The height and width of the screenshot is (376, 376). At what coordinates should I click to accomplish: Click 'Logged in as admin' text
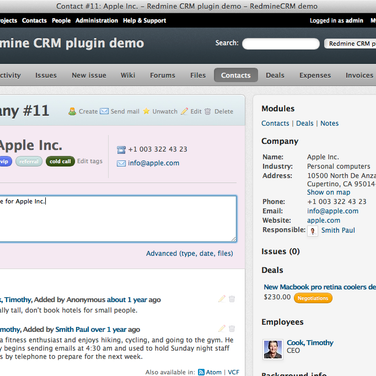(x=336, y=21)
